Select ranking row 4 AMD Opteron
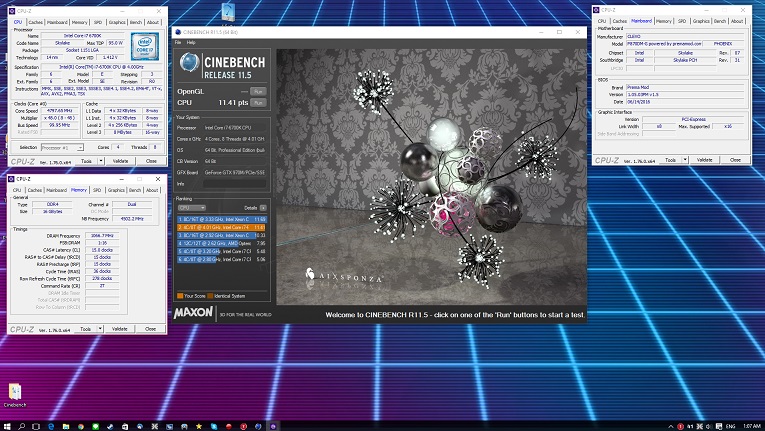 [x=221, y=243]
